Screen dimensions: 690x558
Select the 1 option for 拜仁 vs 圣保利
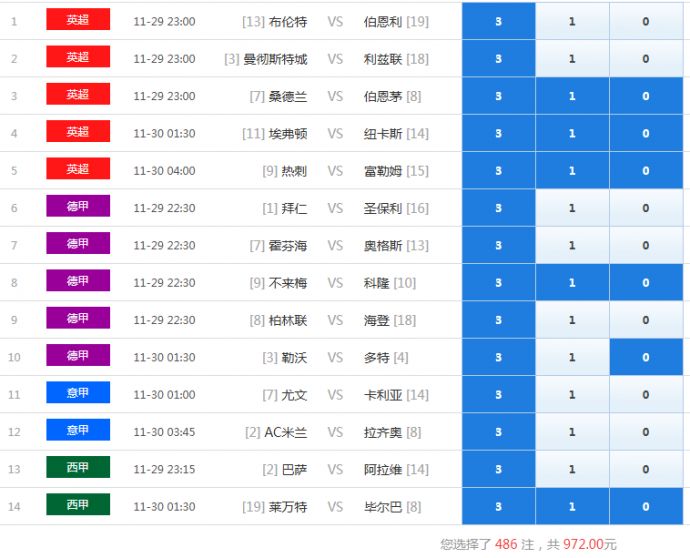pos(572,209)
